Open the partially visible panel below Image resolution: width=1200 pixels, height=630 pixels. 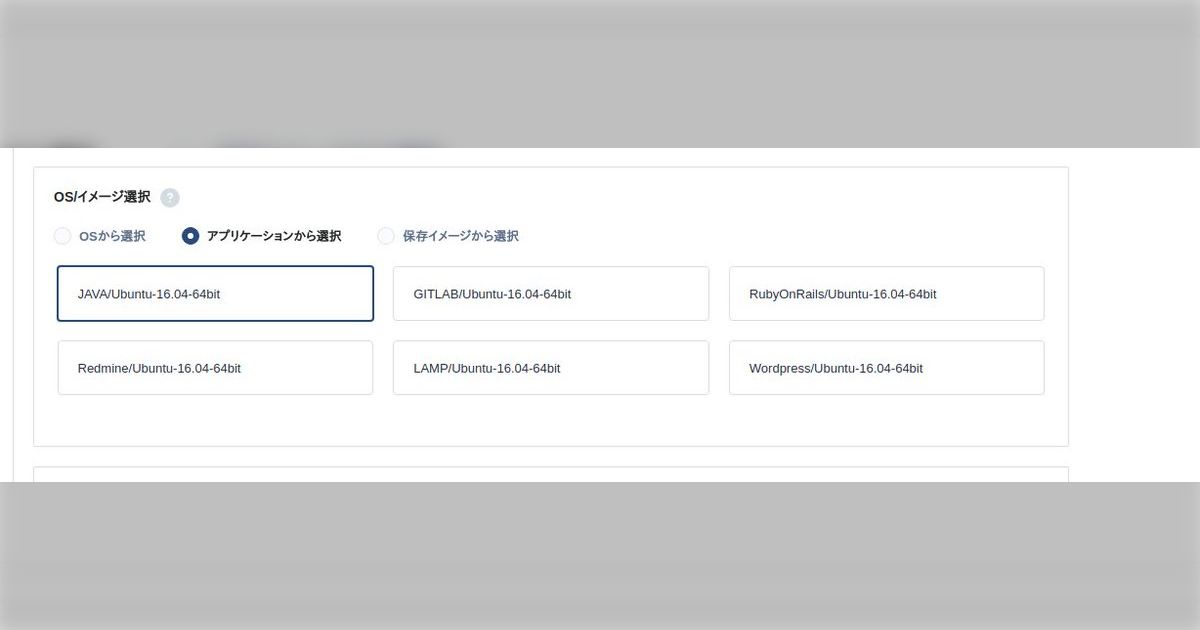point(550,477)
